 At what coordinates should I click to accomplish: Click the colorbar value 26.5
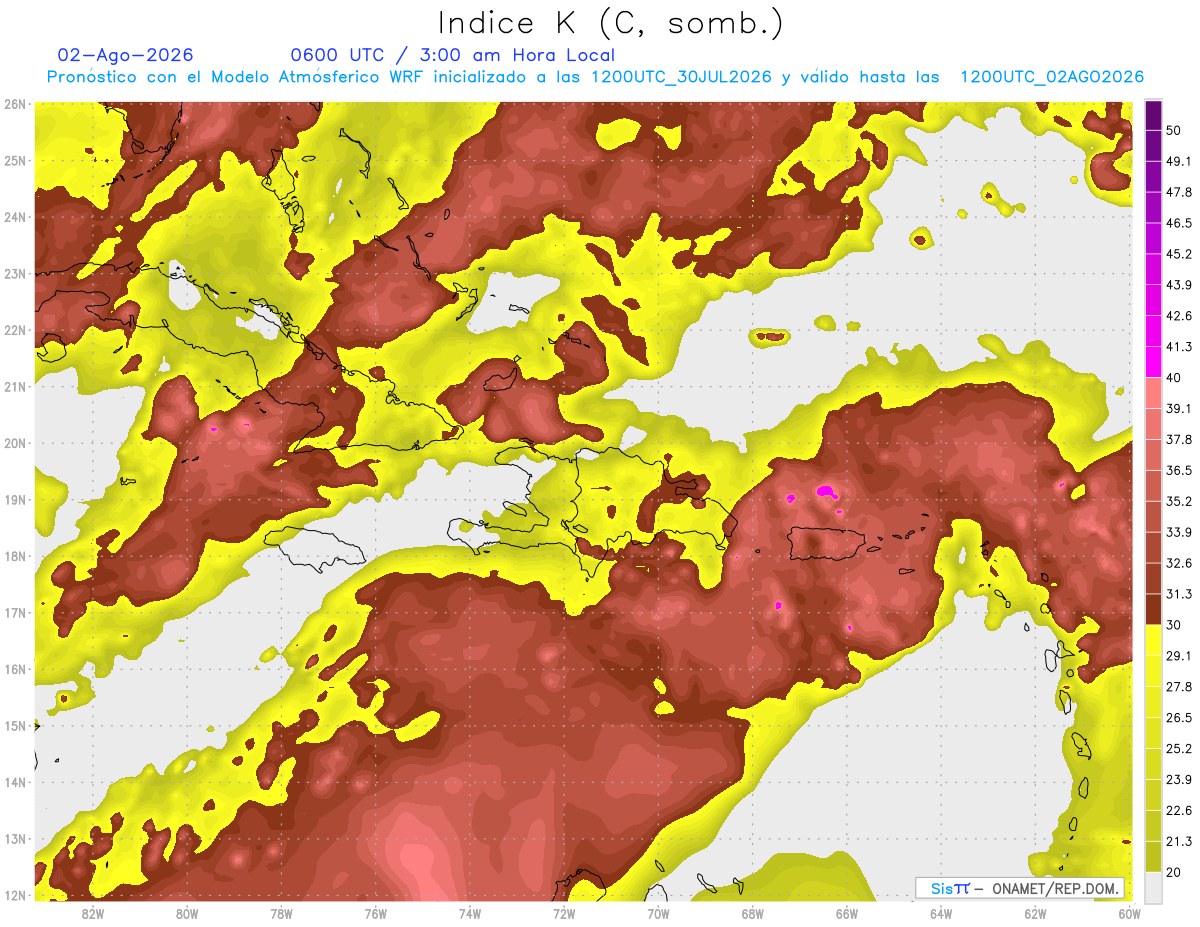click(x=1179, y=717)
